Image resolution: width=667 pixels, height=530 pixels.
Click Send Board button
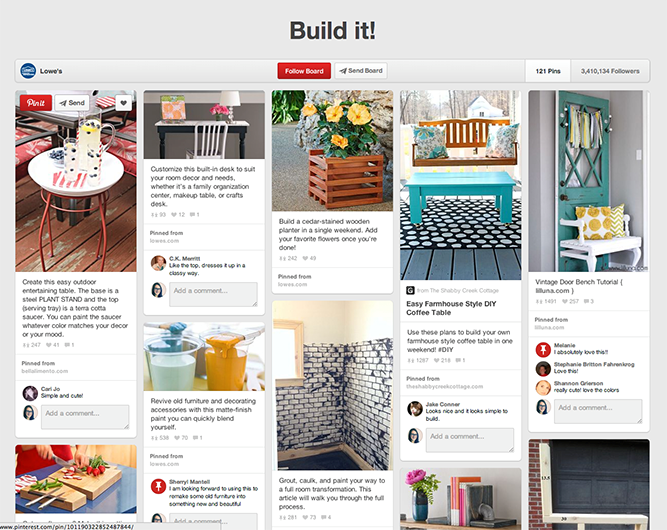[x=361, y=71]
